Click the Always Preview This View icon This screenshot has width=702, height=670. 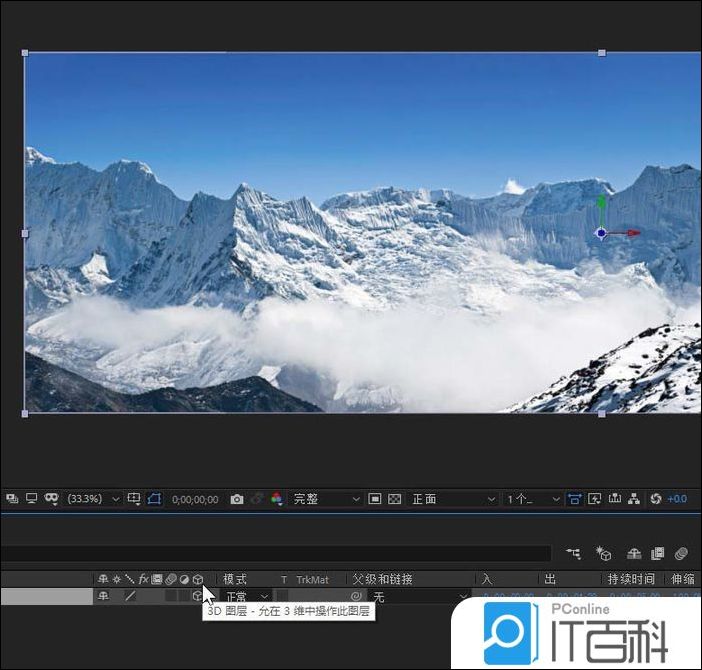[x=12, y=498]
